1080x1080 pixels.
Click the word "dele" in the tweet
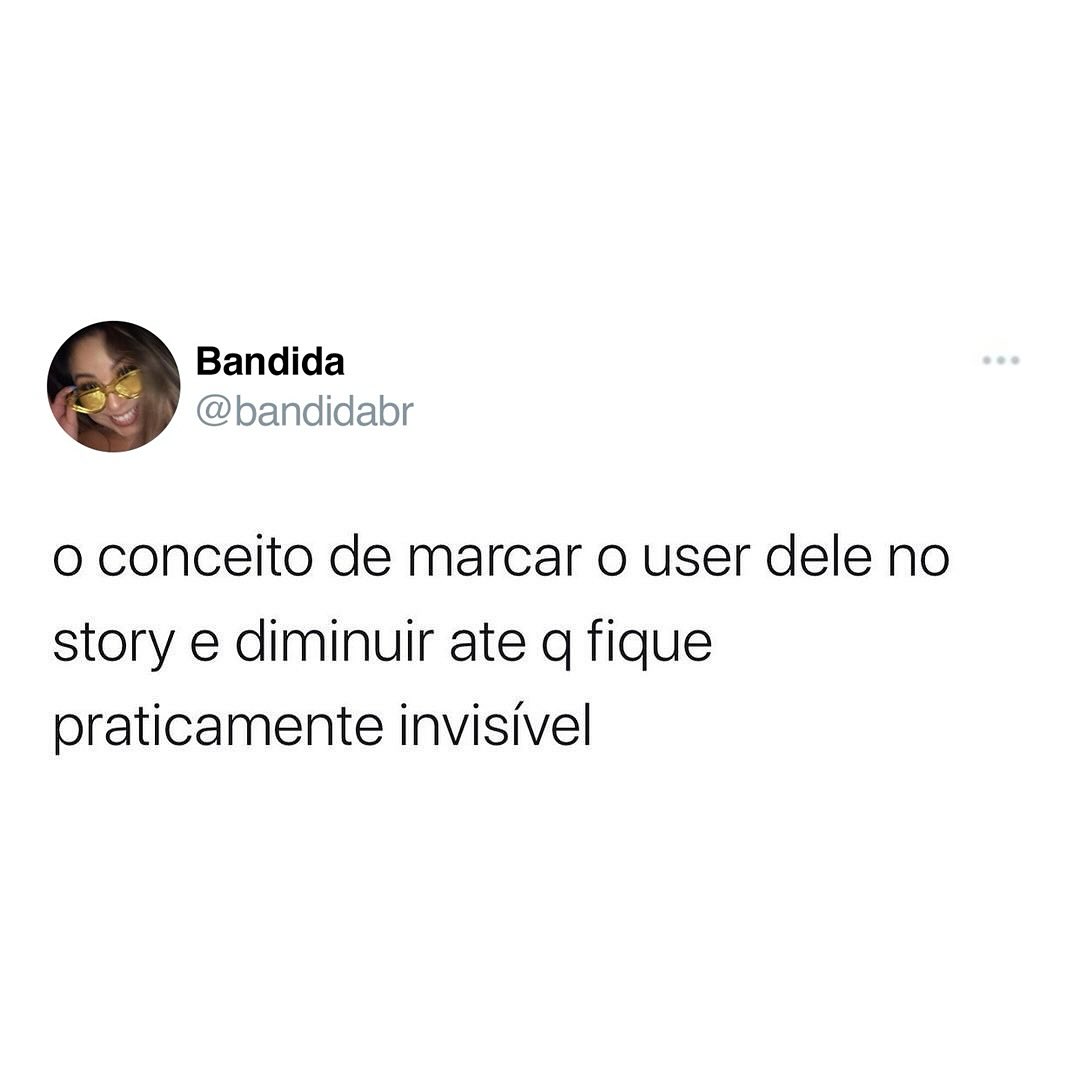pos(819,557)
